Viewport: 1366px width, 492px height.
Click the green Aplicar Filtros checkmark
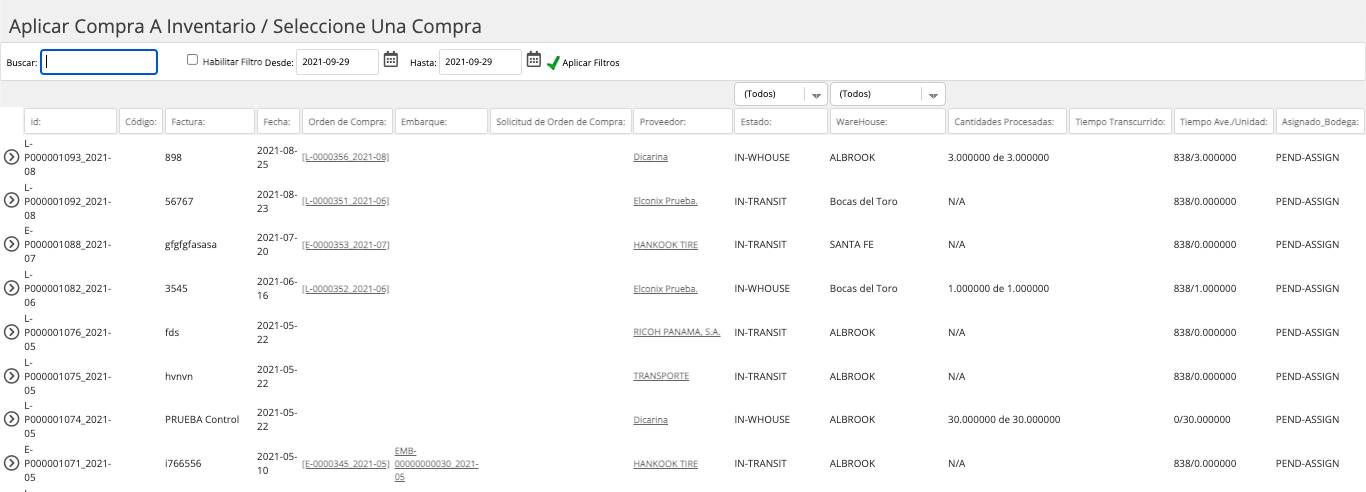pos(553,62)
